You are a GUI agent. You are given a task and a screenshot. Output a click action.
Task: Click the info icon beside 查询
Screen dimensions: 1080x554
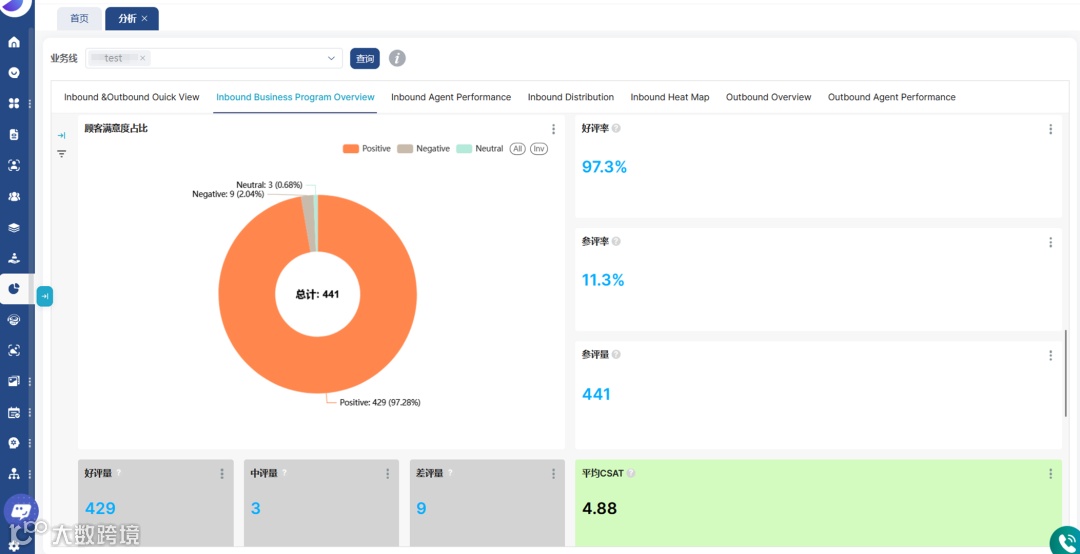pyautogui.click(x=397, y=59)
